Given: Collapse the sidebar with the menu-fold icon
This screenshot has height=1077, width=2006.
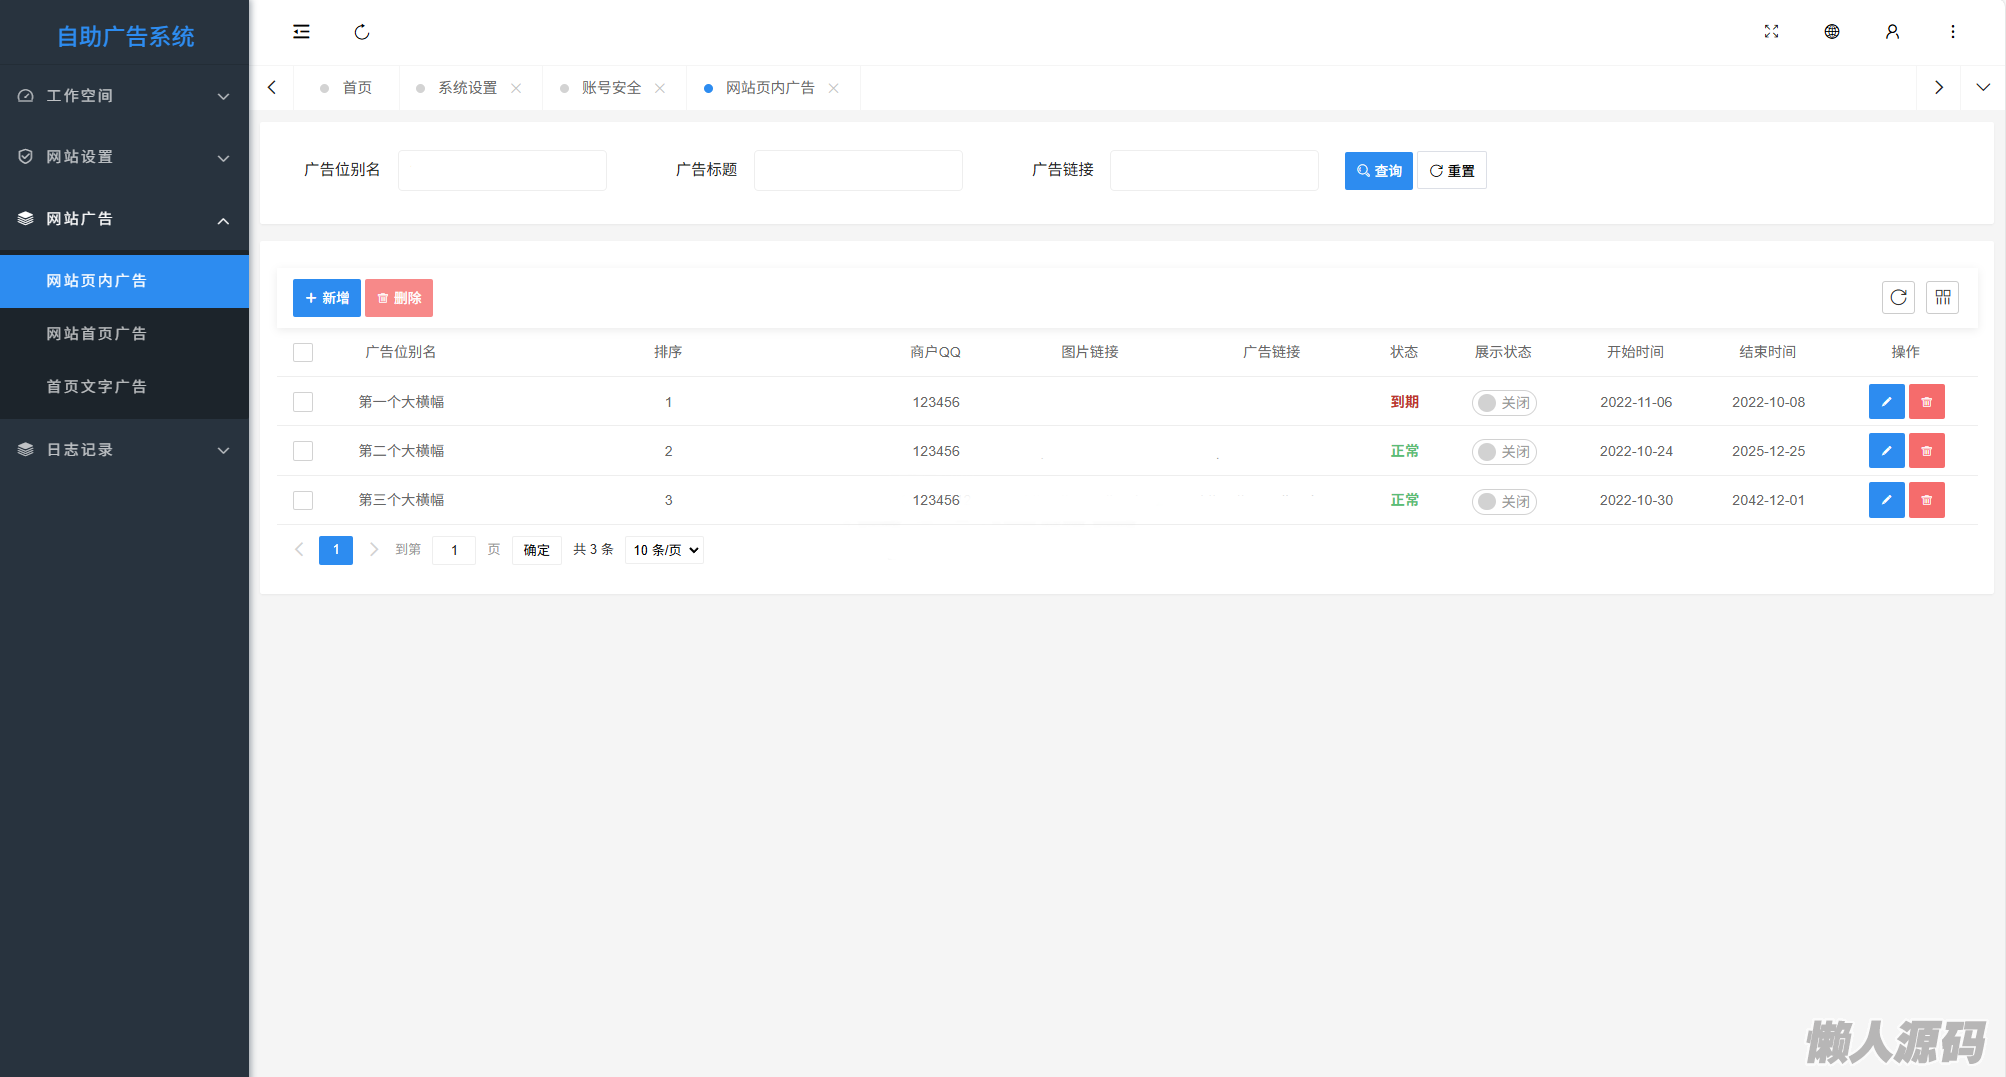Looking at the screenshot, I should tap(301, 32).
